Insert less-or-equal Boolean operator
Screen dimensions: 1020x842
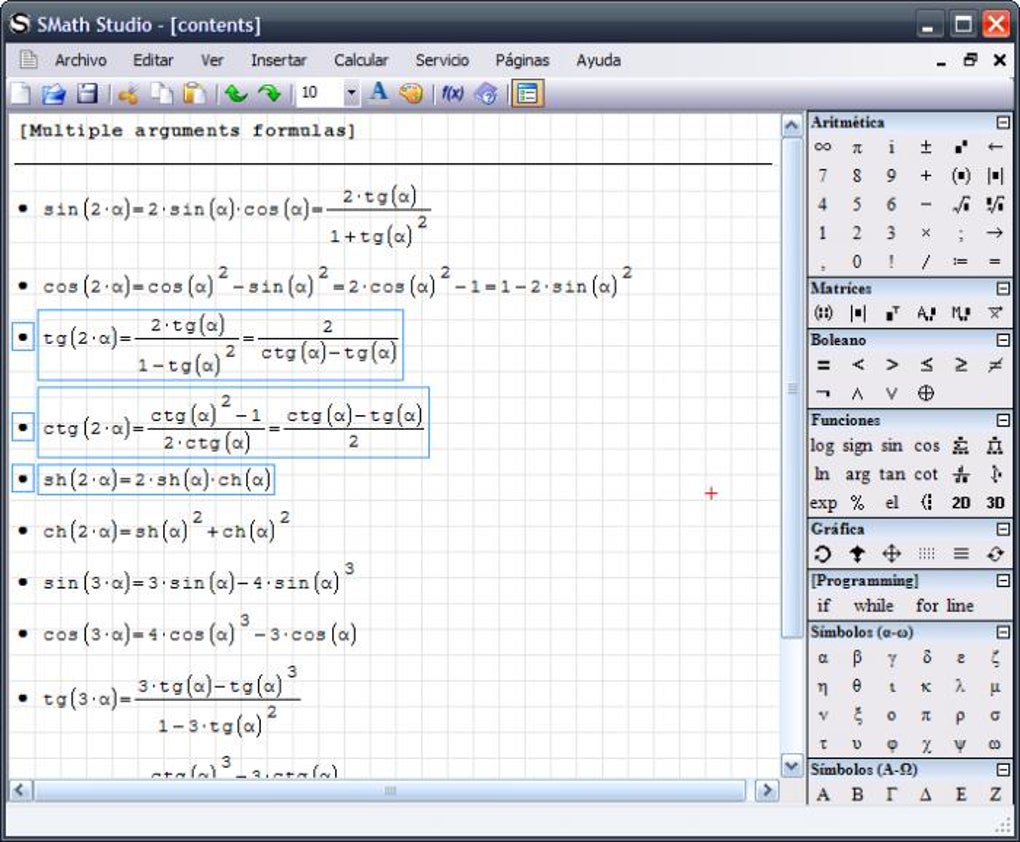[926, 365]
